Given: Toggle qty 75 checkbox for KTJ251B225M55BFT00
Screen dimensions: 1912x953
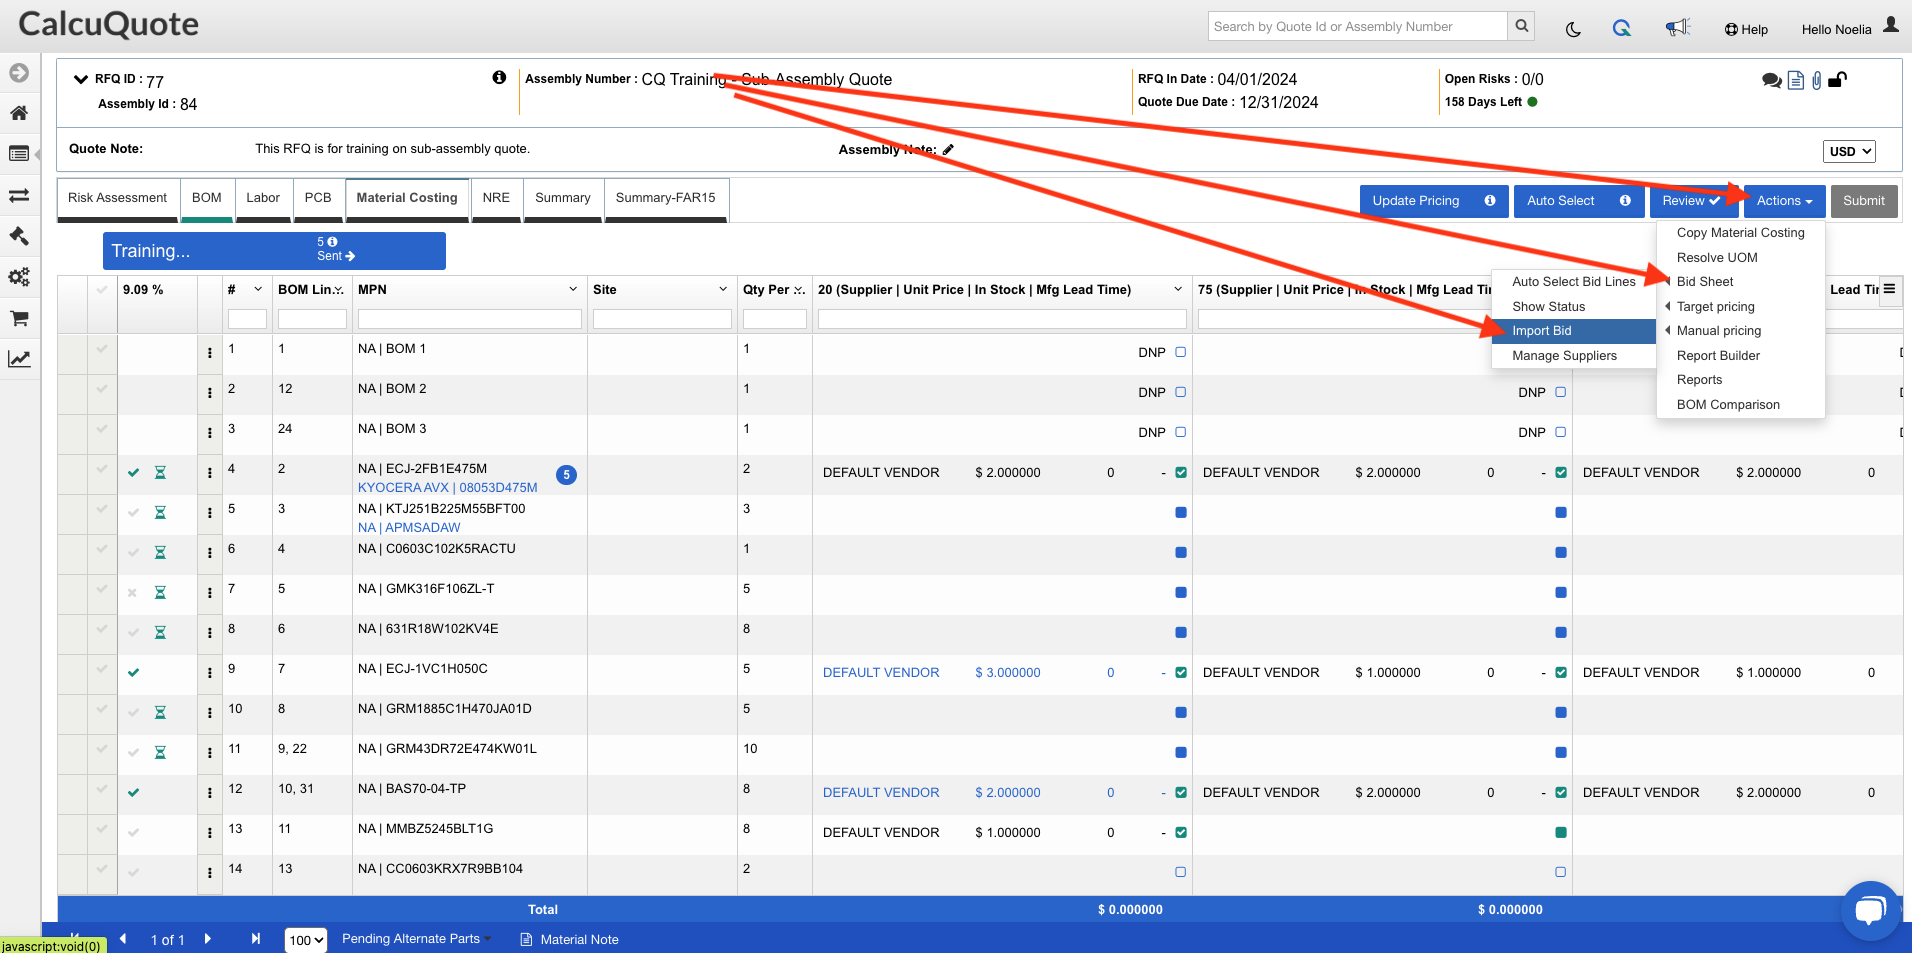Looking at the screenshot, I should [1560, 512].
